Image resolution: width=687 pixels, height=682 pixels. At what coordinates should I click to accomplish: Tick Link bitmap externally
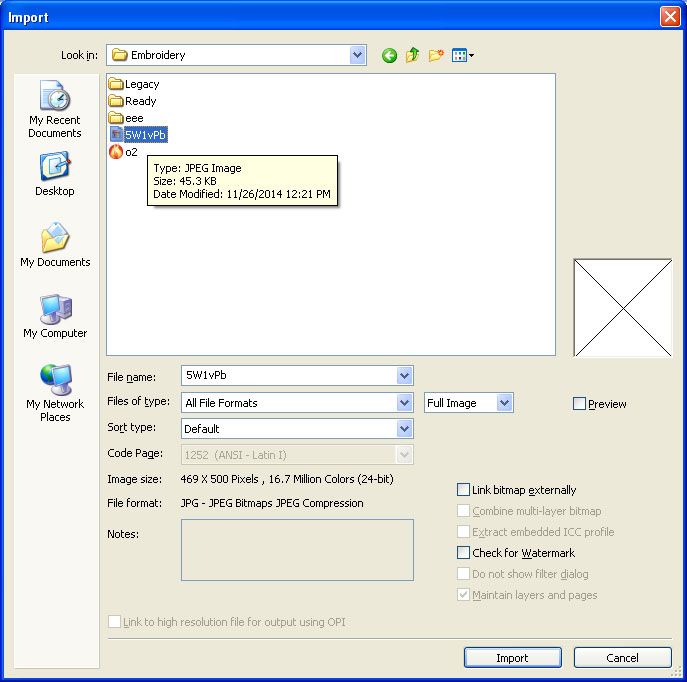pyautogui.click(x=463, y=489)
